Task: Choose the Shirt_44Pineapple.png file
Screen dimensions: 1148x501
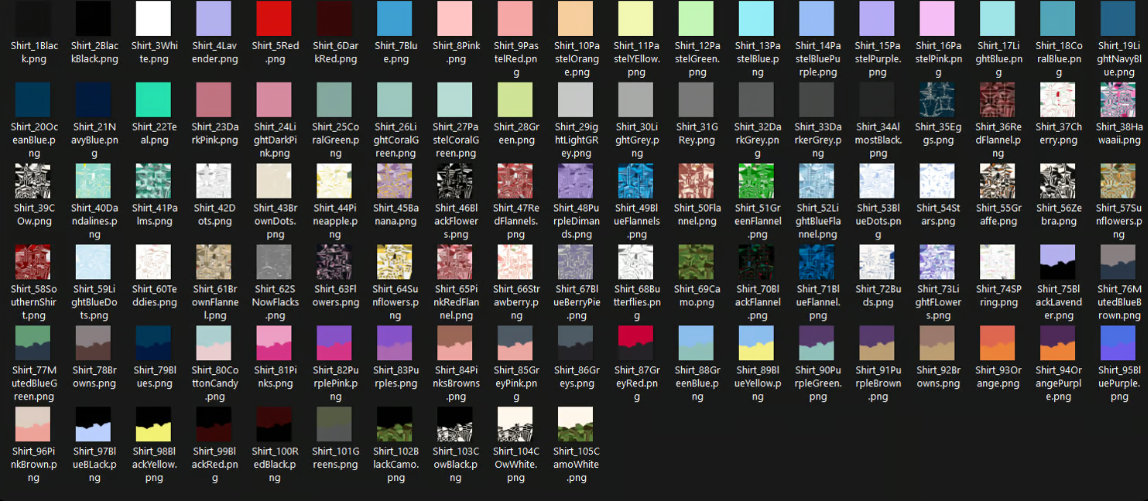Action: coord(335,182)
